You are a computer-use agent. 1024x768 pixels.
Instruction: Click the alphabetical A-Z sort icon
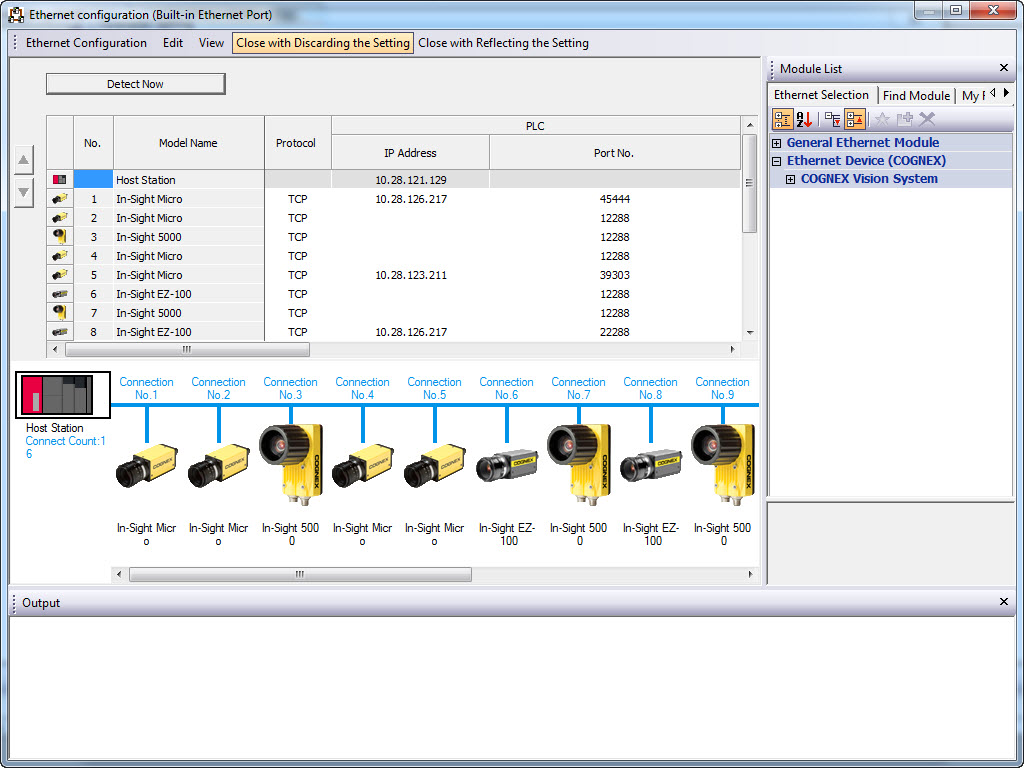[x=804, y=120]
